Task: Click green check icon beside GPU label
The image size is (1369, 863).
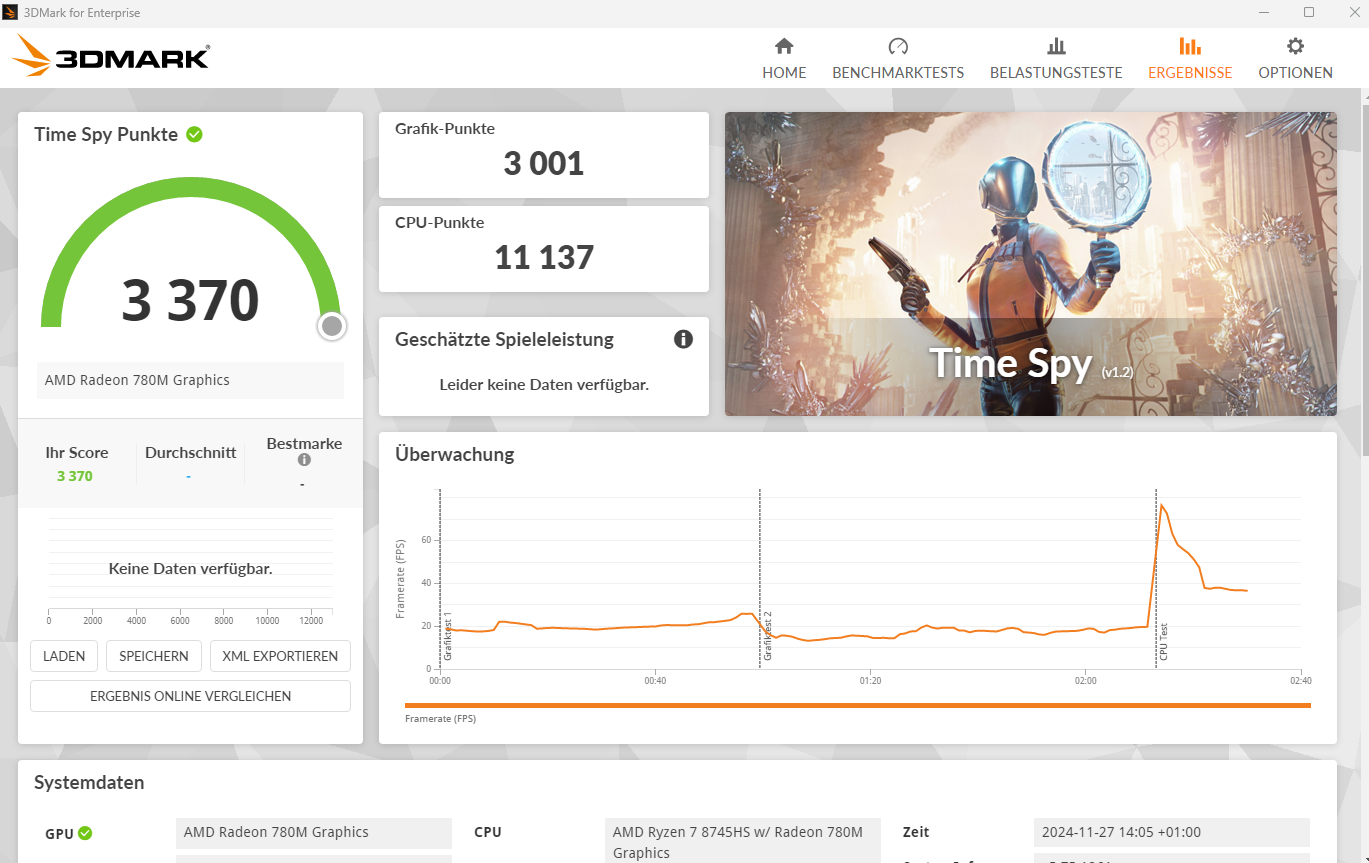Action: coord(86,833)
